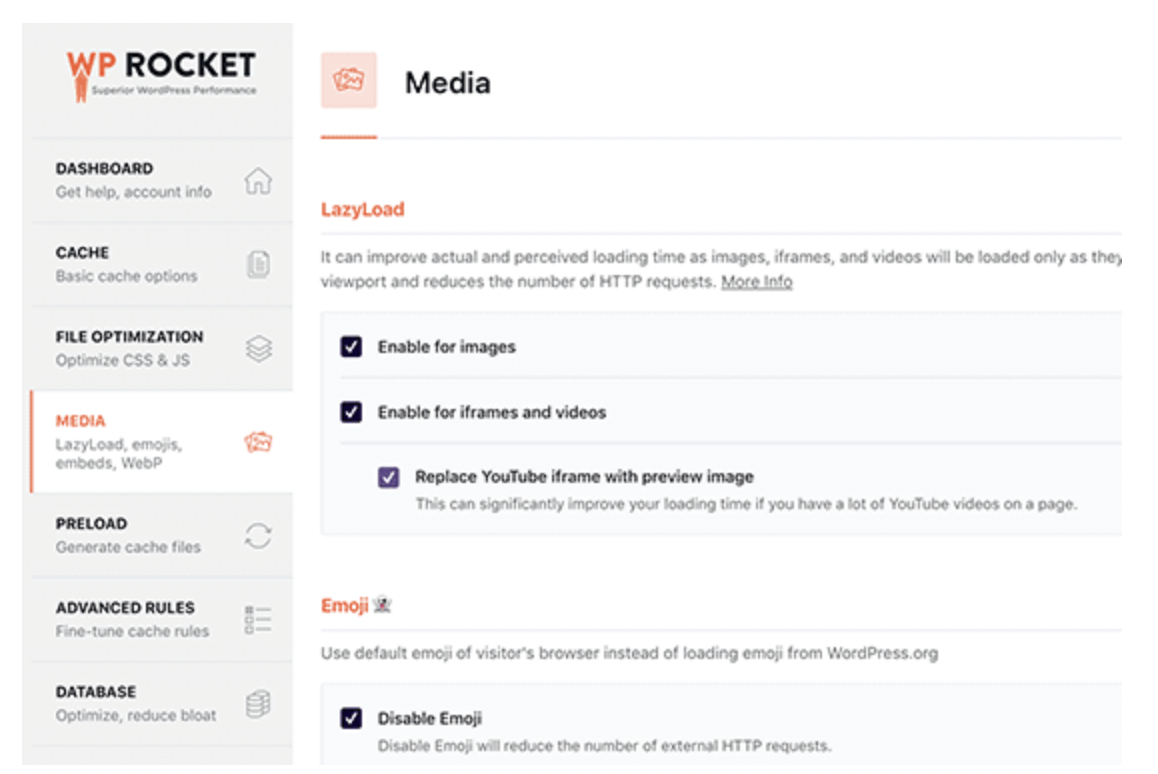Screen dimensions: 1158x774
Task: Click the 'Enable for images' label
Action: tap(447, 347)
